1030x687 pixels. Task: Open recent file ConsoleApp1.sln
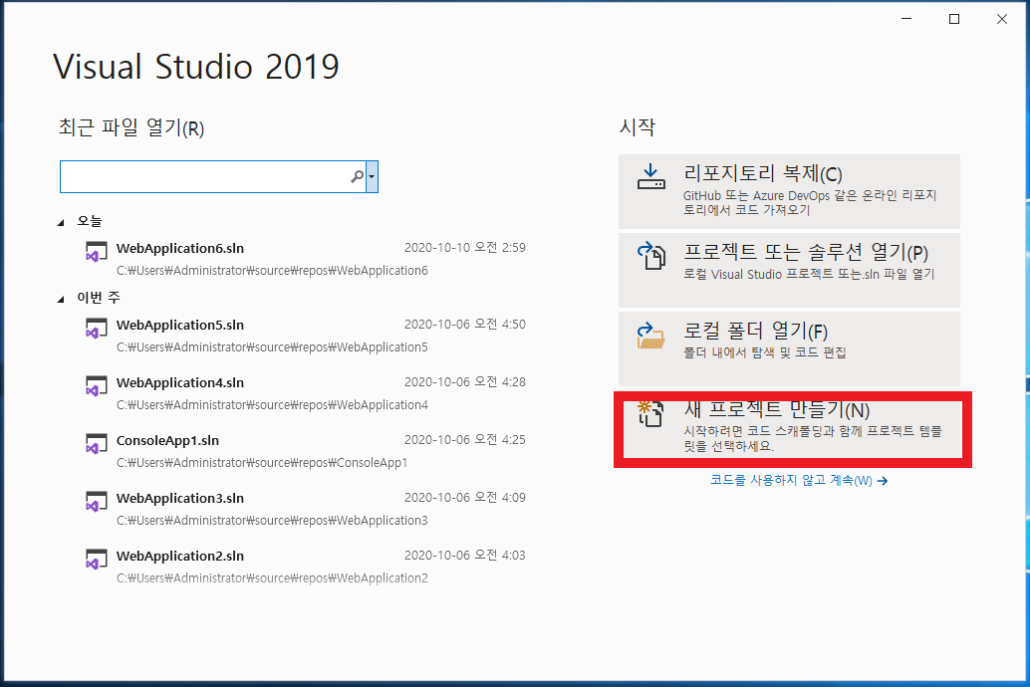click(306, 451)
